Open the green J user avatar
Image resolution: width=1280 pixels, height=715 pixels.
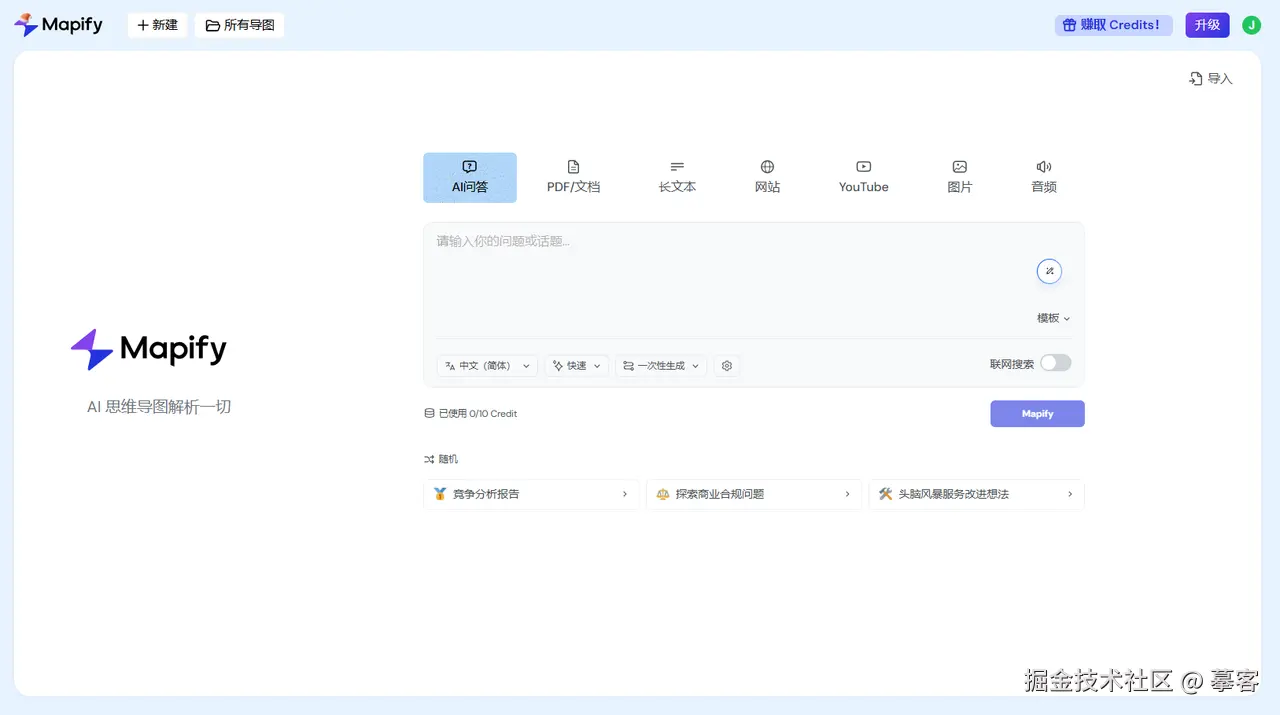(1251, 25)
